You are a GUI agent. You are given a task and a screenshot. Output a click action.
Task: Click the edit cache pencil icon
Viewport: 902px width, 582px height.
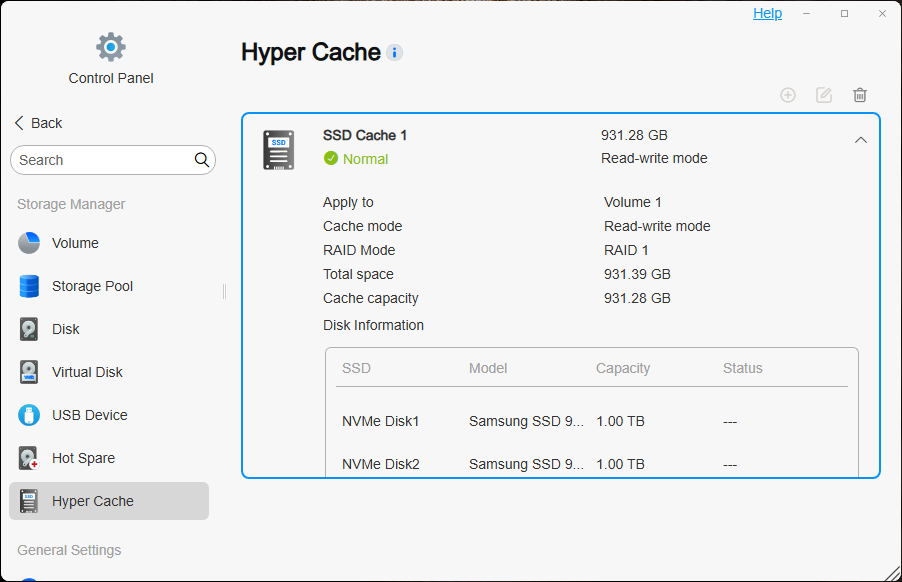(824, 95)
